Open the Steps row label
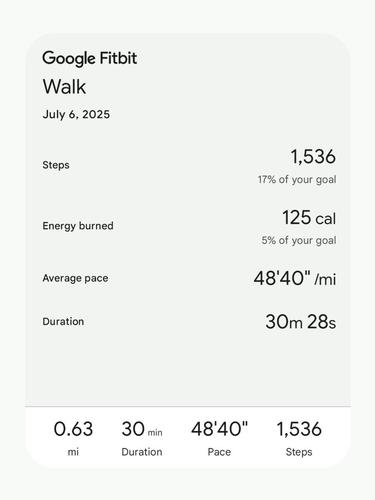The image size is (375, 500). [56, 165]
